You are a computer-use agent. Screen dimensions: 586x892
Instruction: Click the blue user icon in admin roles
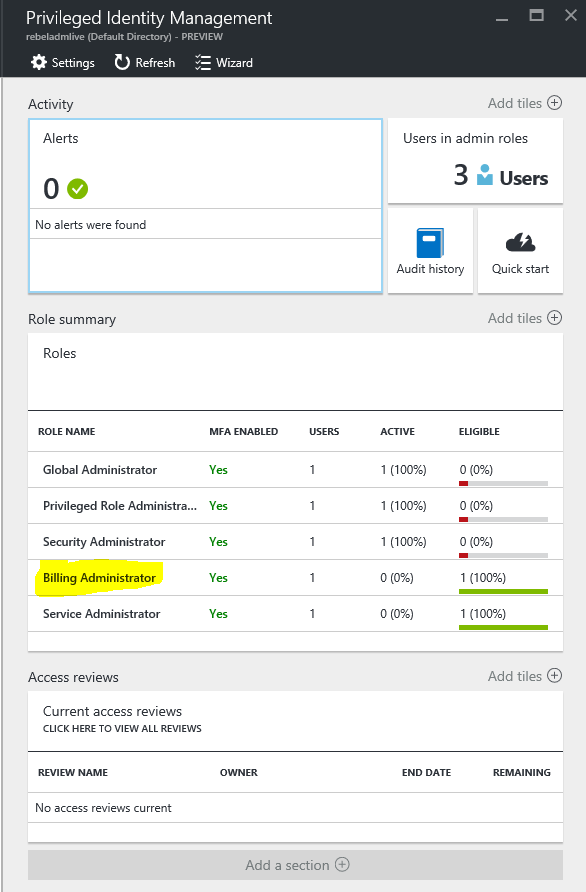tap(485, 175)
